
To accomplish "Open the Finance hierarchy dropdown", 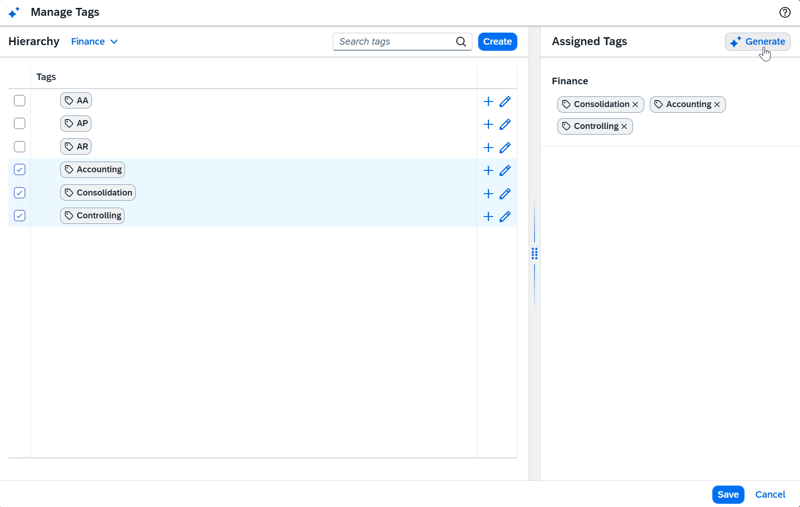I will coord(94,42).
